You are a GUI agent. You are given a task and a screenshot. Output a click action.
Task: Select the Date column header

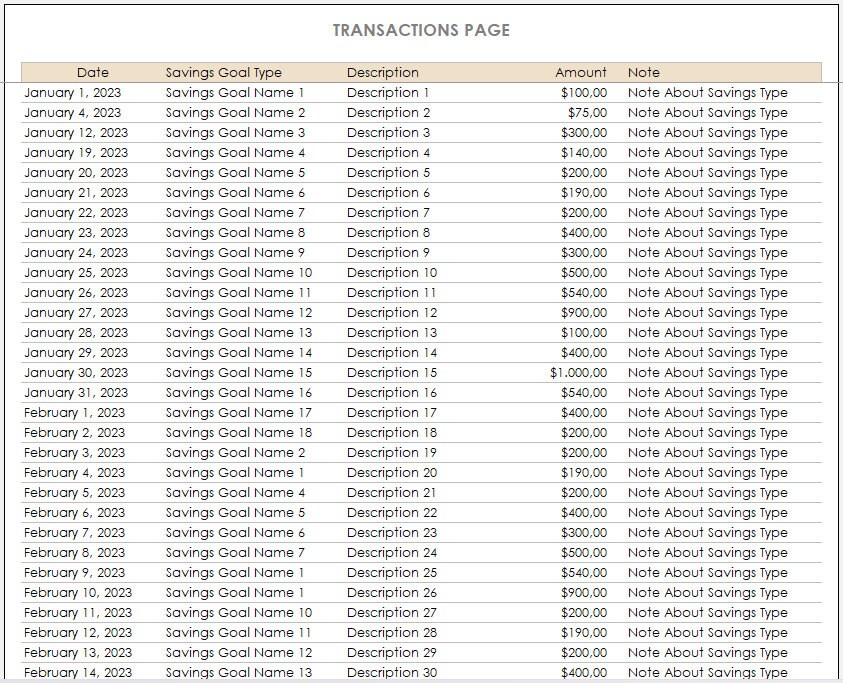[93, 72]
